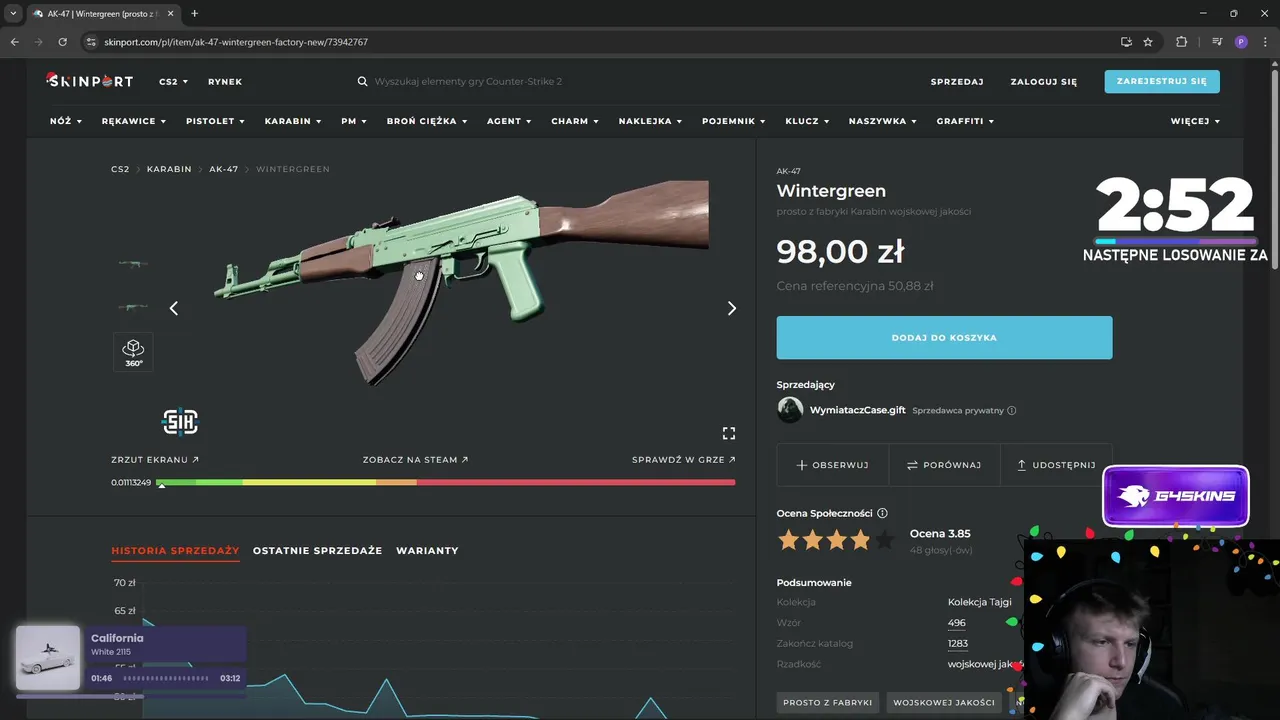Screen dimensions: 1280x720
Task: Show next weapon image arrow
Action: [x=731, y=308]
